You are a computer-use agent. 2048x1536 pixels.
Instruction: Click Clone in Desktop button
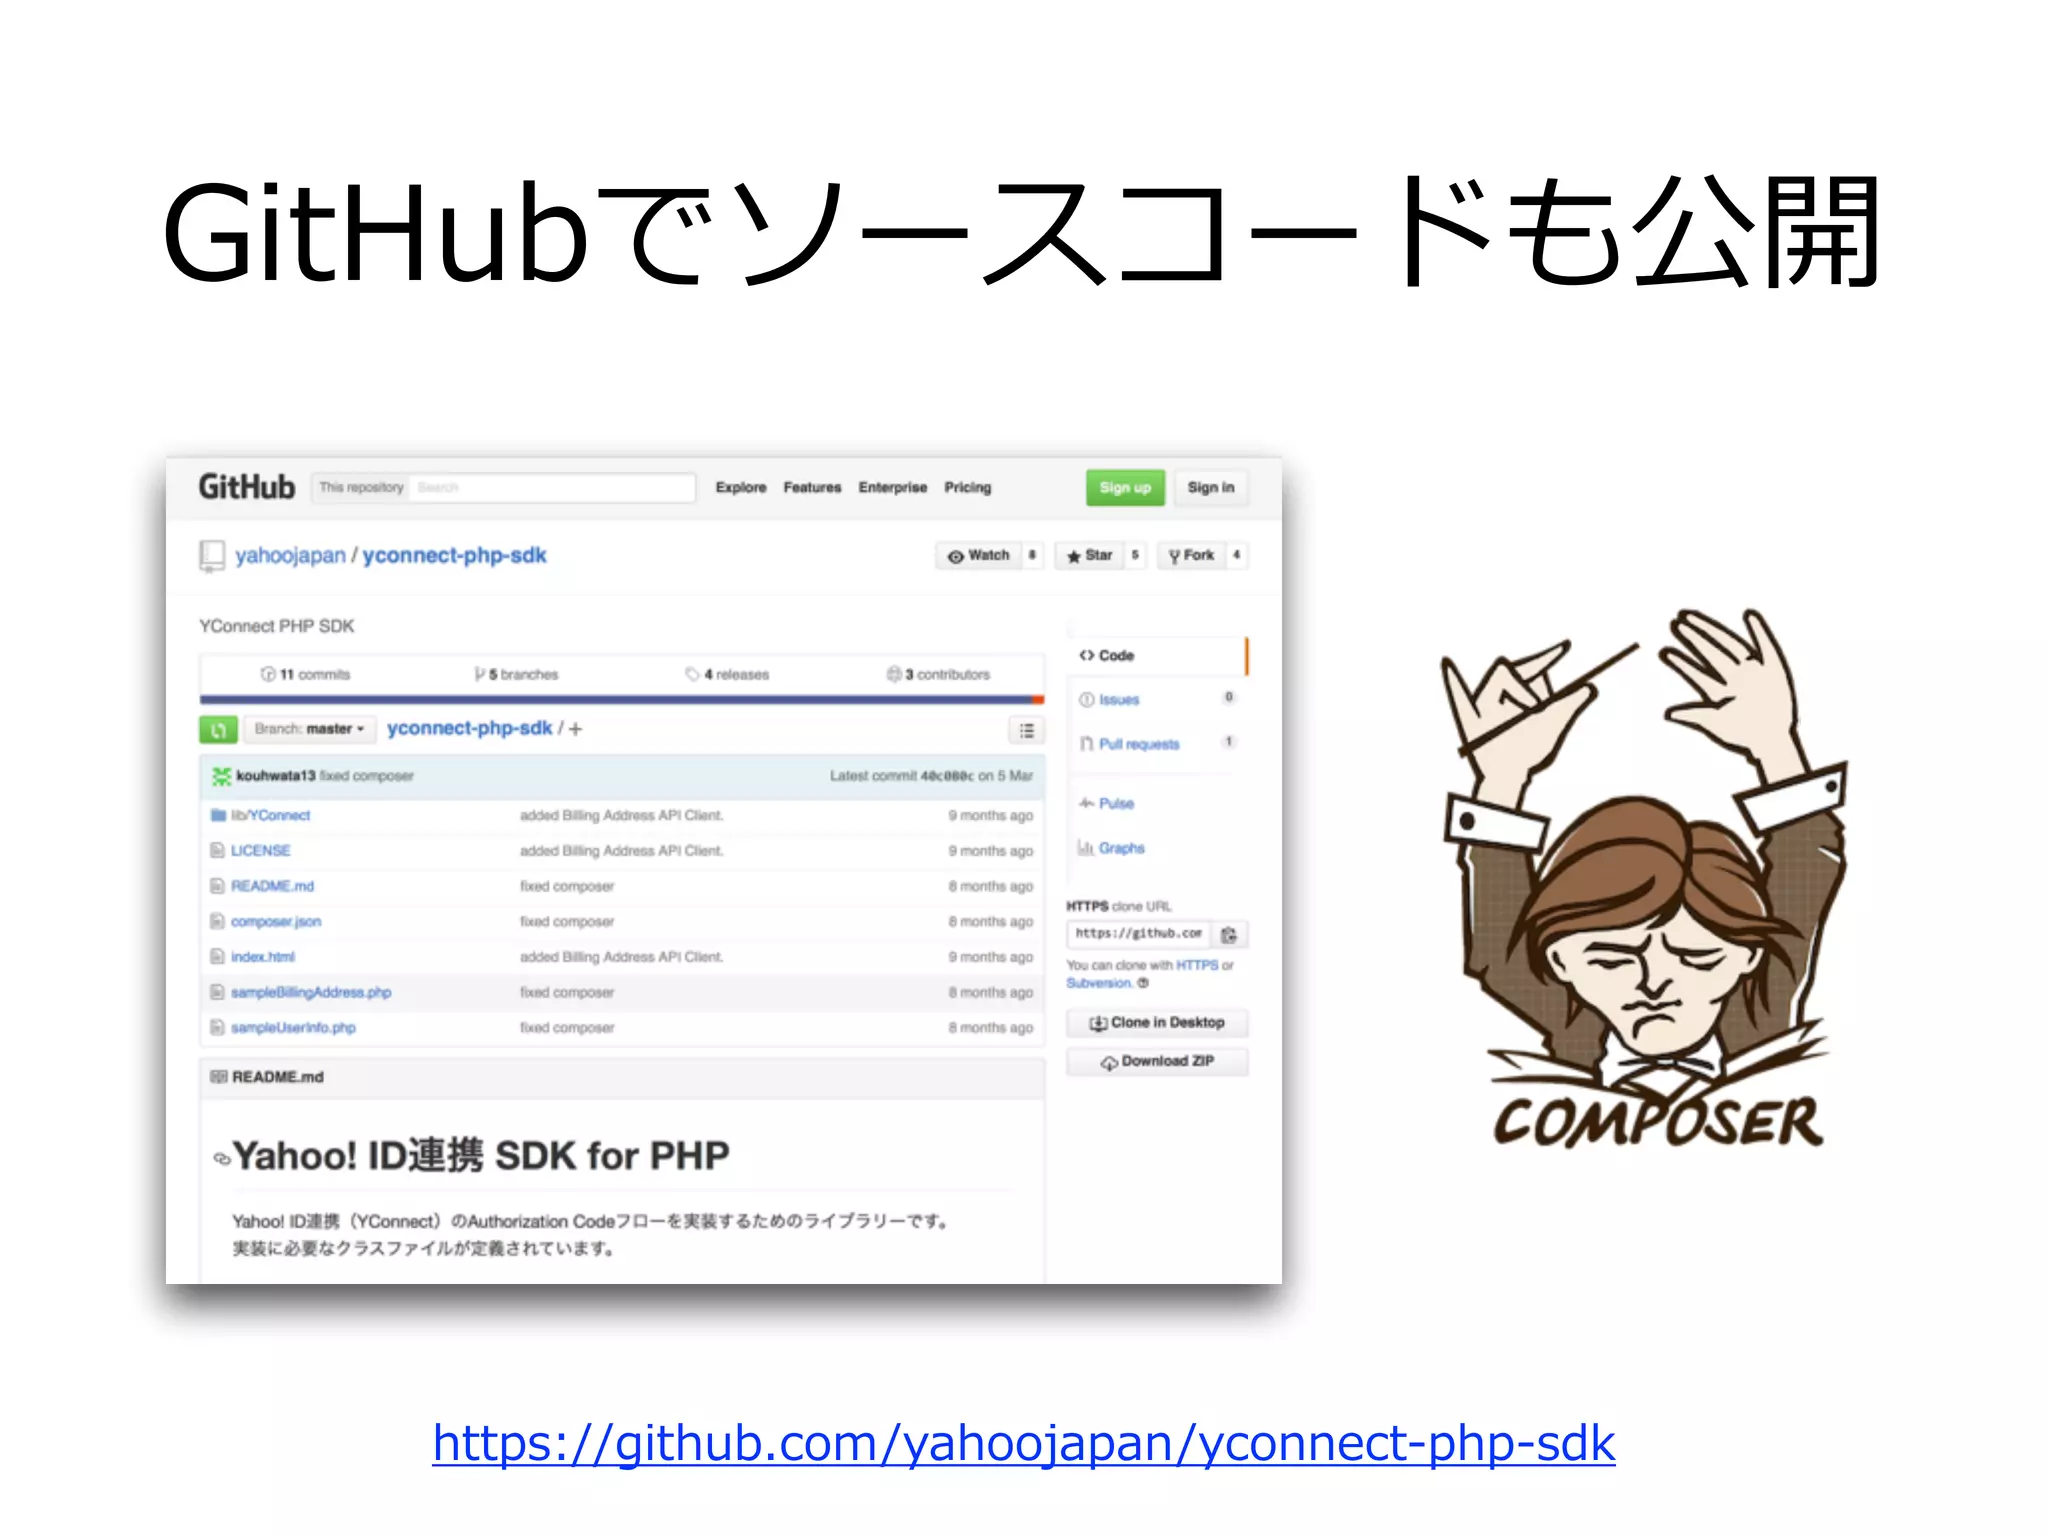point(1157,1023)
